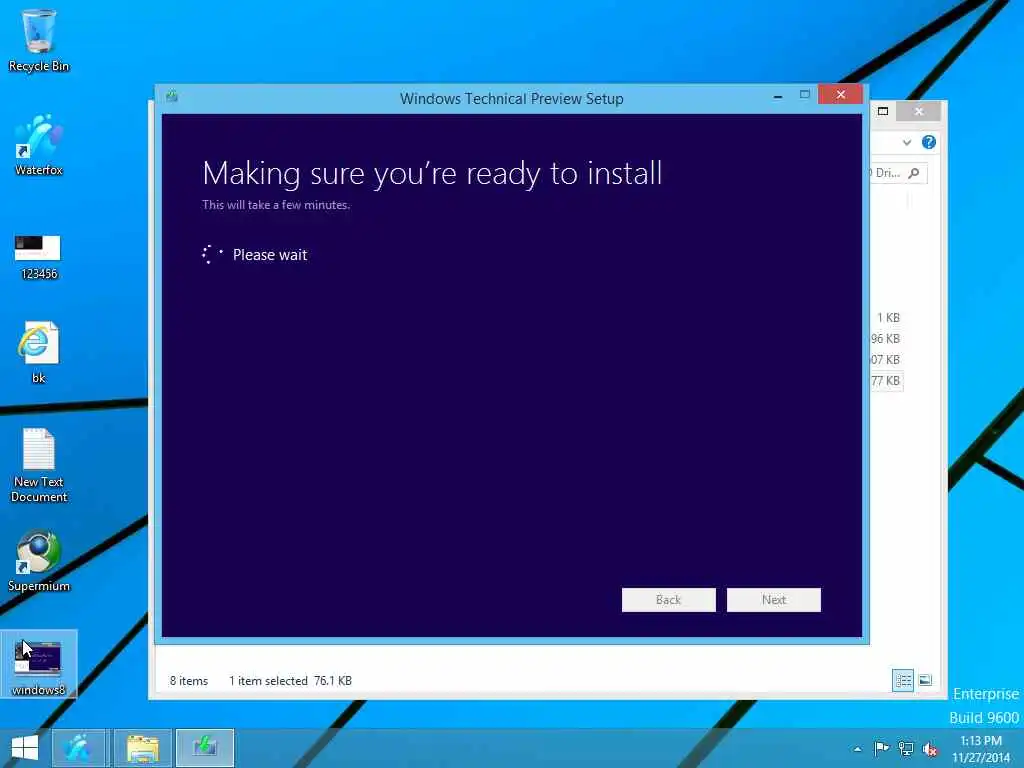
Task: Open the taskbar clock and date
Action: (x=981, y=749)
